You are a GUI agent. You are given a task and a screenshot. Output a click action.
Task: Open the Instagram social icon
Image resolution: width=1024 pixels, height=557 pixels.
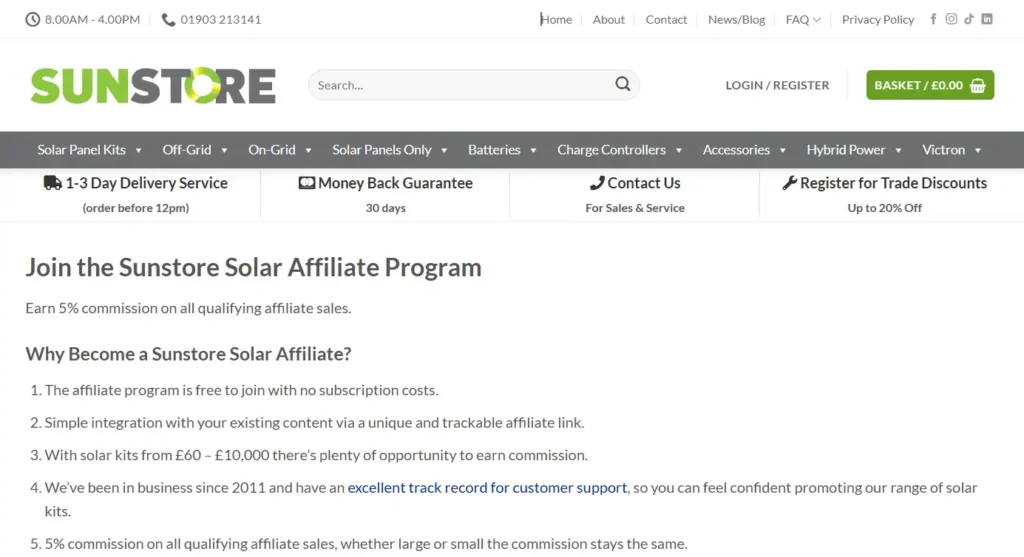click(x=951, y=19)
